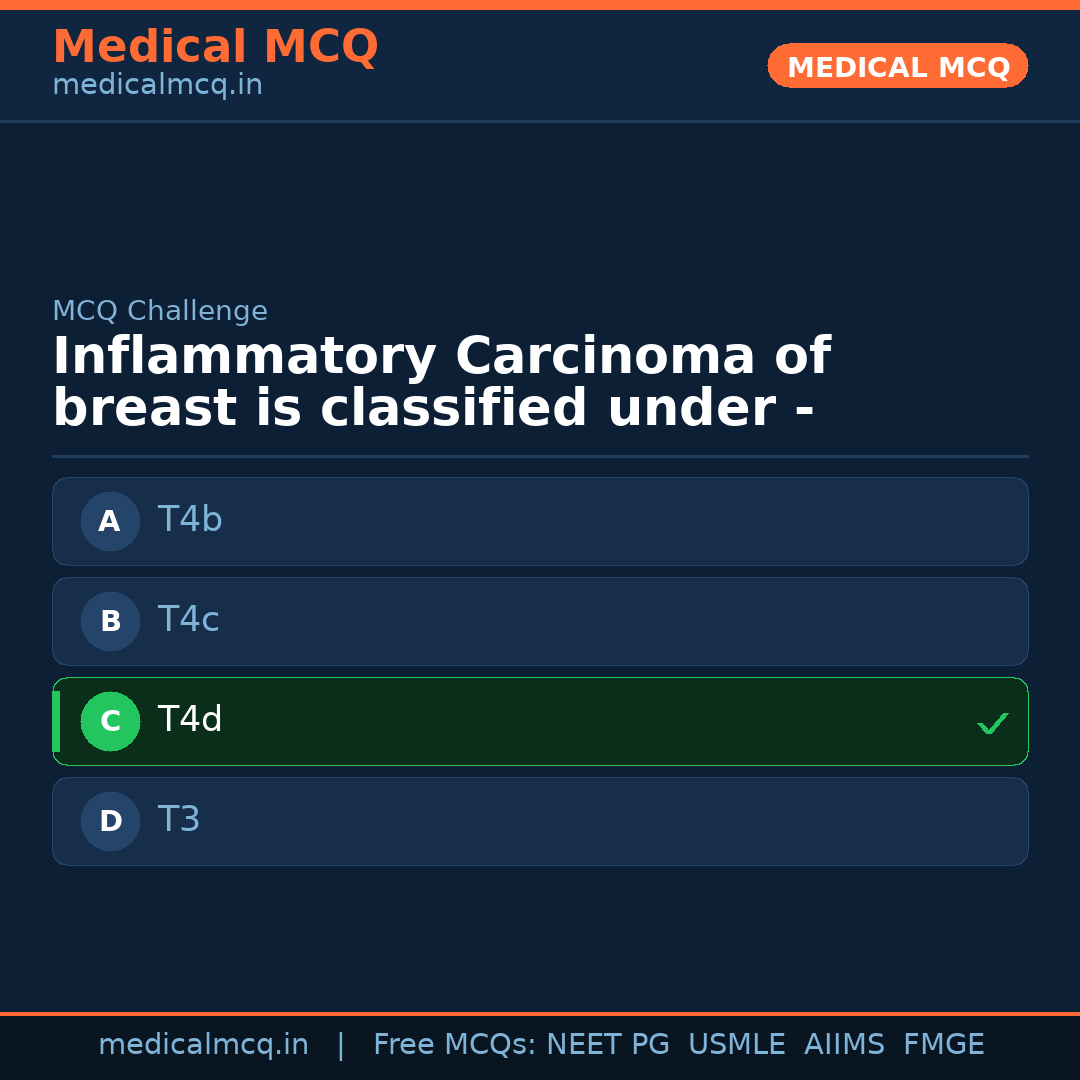The height and width of the screenshot is (1080, 1080).
Task: Pick the T3 answer text
Action: tap(179, 820)
